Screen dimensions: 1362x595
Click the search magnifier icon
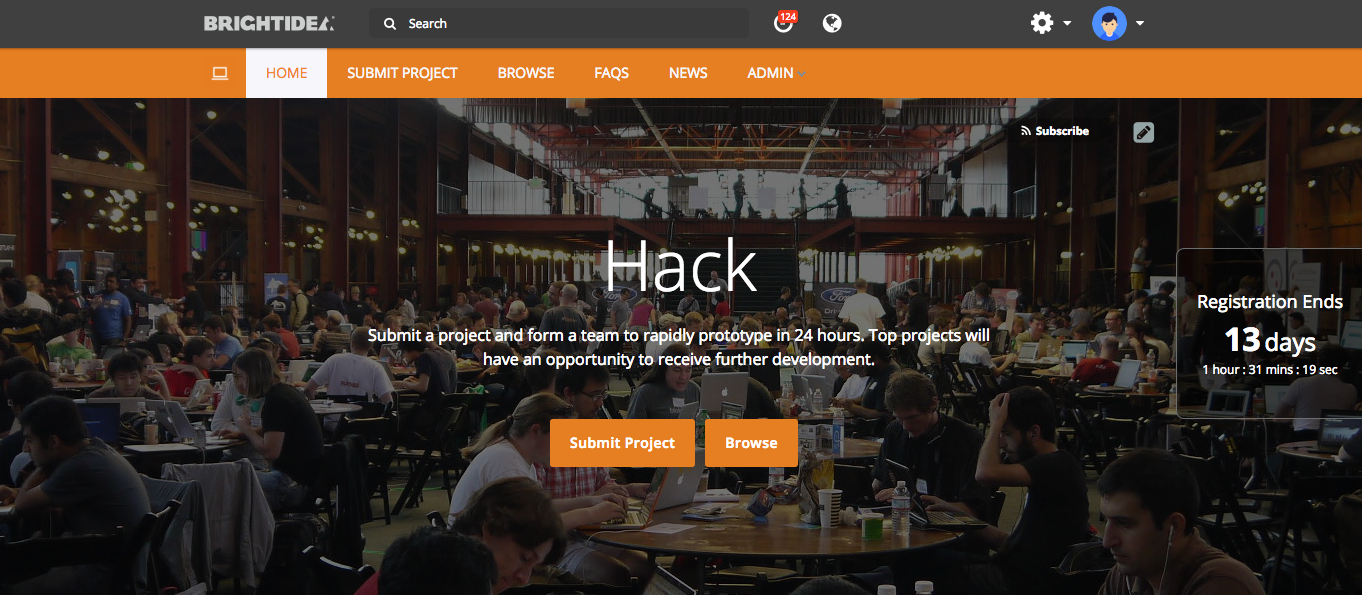click(390, 23)
